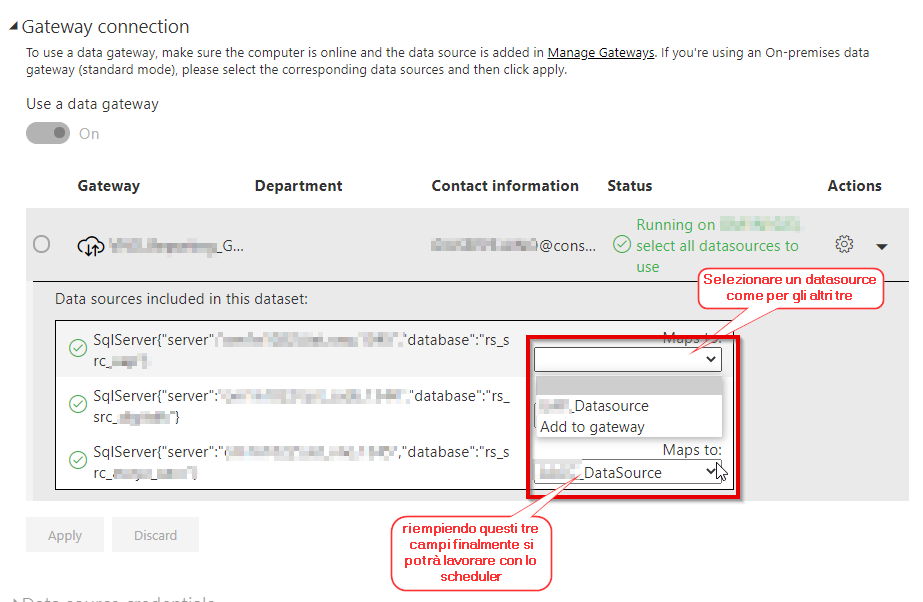Click the first data source check icon

tap(77, 349)
